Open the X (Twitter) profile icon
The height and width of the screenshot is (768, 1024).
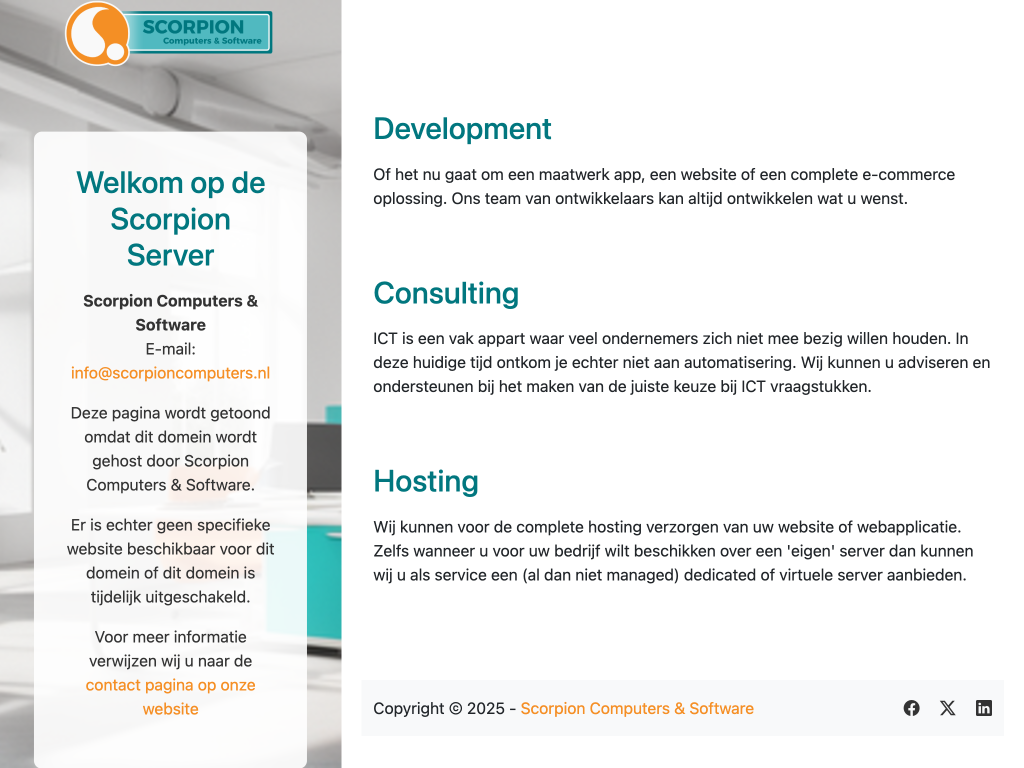coord(947,708)
